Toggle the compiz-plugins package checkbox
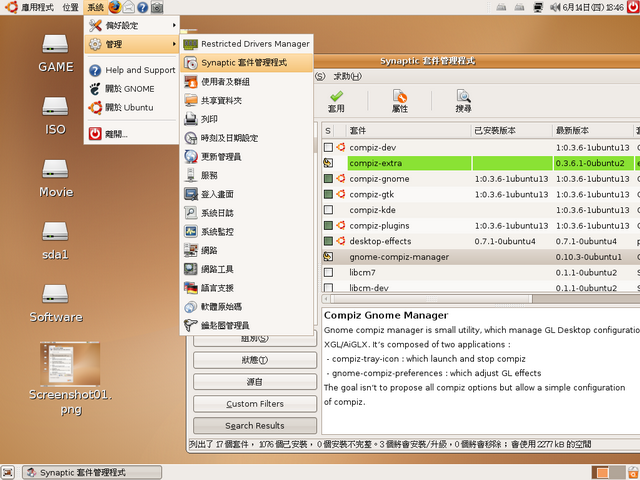640x480 pixels. pos(328,225)
